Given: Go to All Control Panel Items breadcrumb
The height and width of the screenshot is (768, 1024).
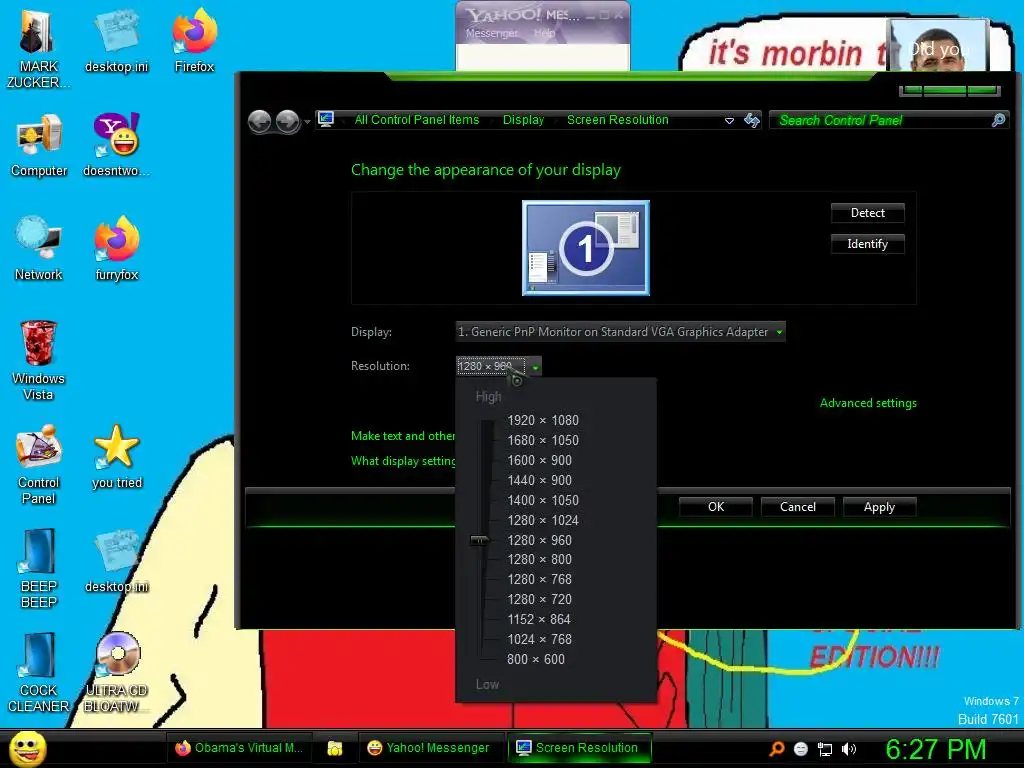Looking at the screenshot, I should coord(417,120).
